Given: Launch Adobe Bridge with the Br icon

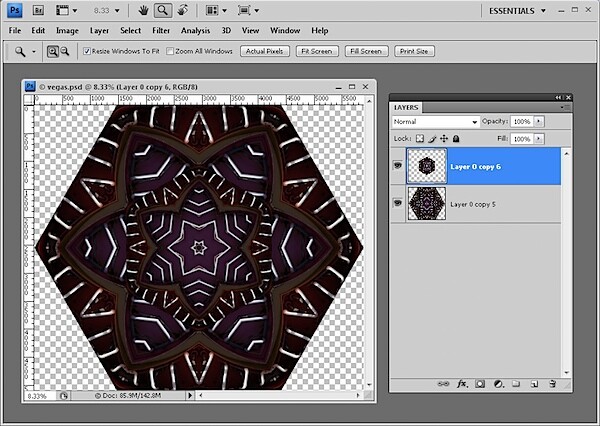Looking at the screenshot, I should [x=38, y=10].
